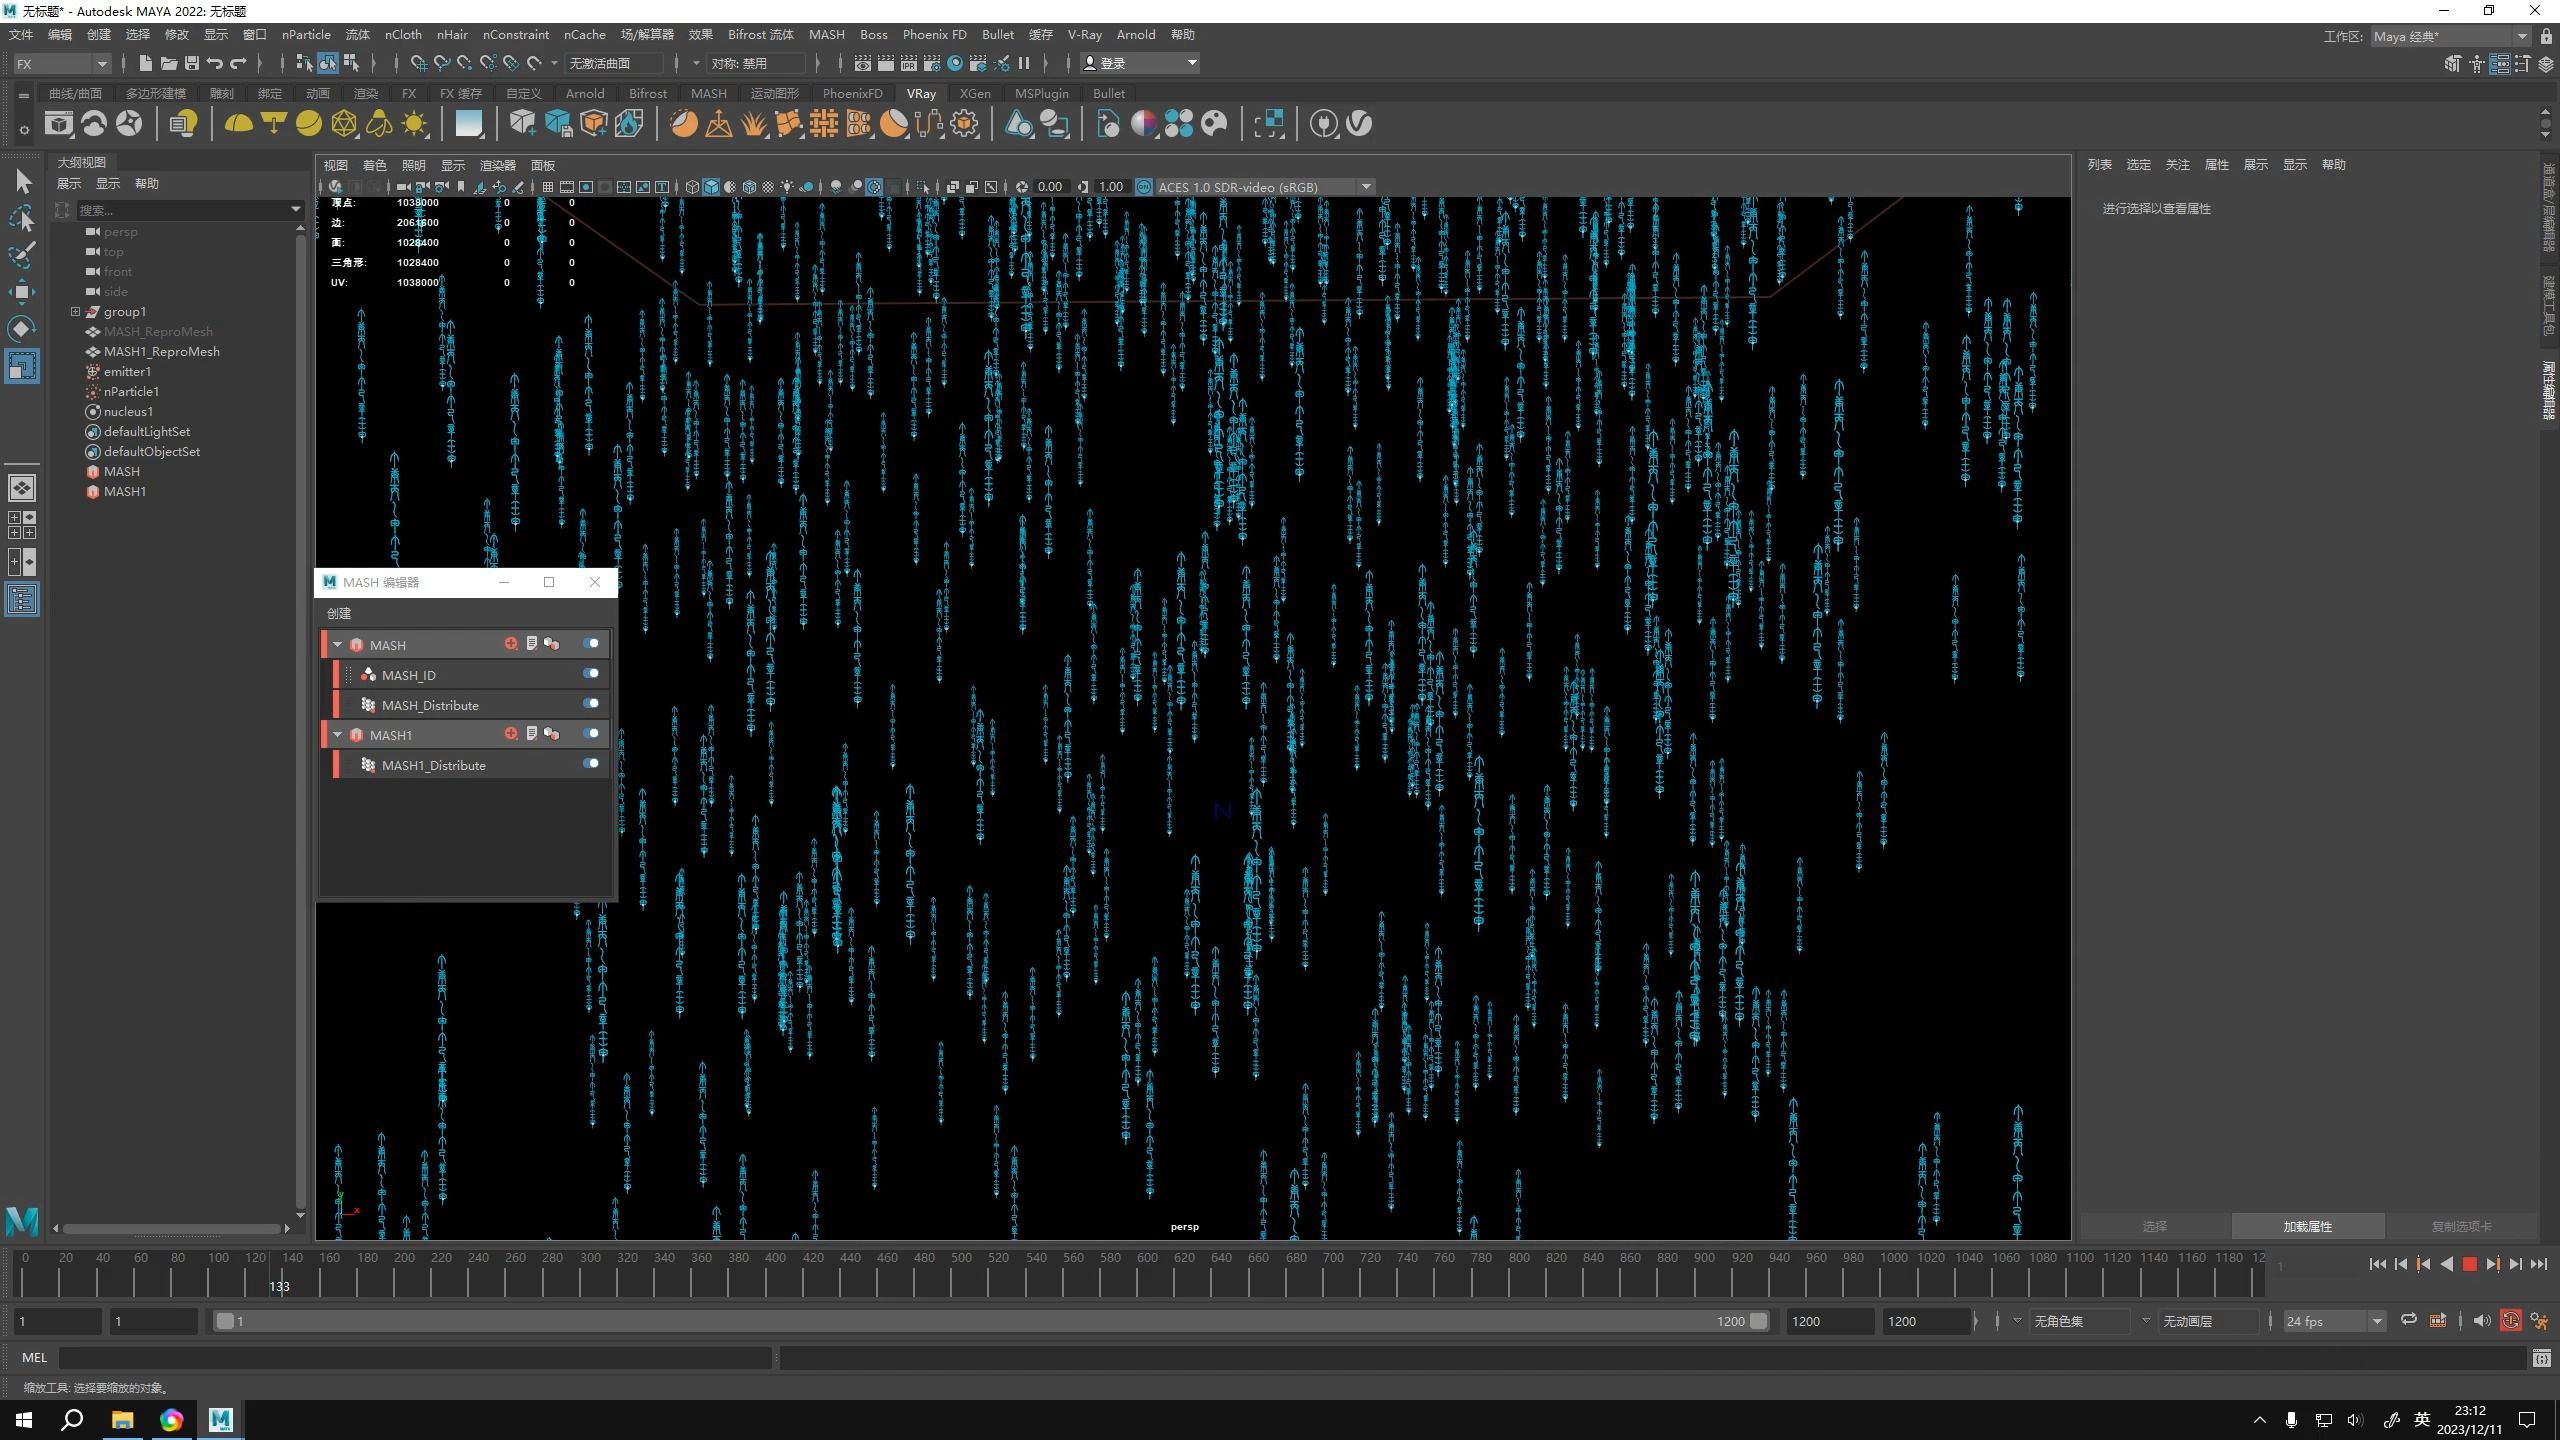Click the Stop playback button
The height and width of the screenshot is (1440, 2560).
(x=2469, y=1265)
